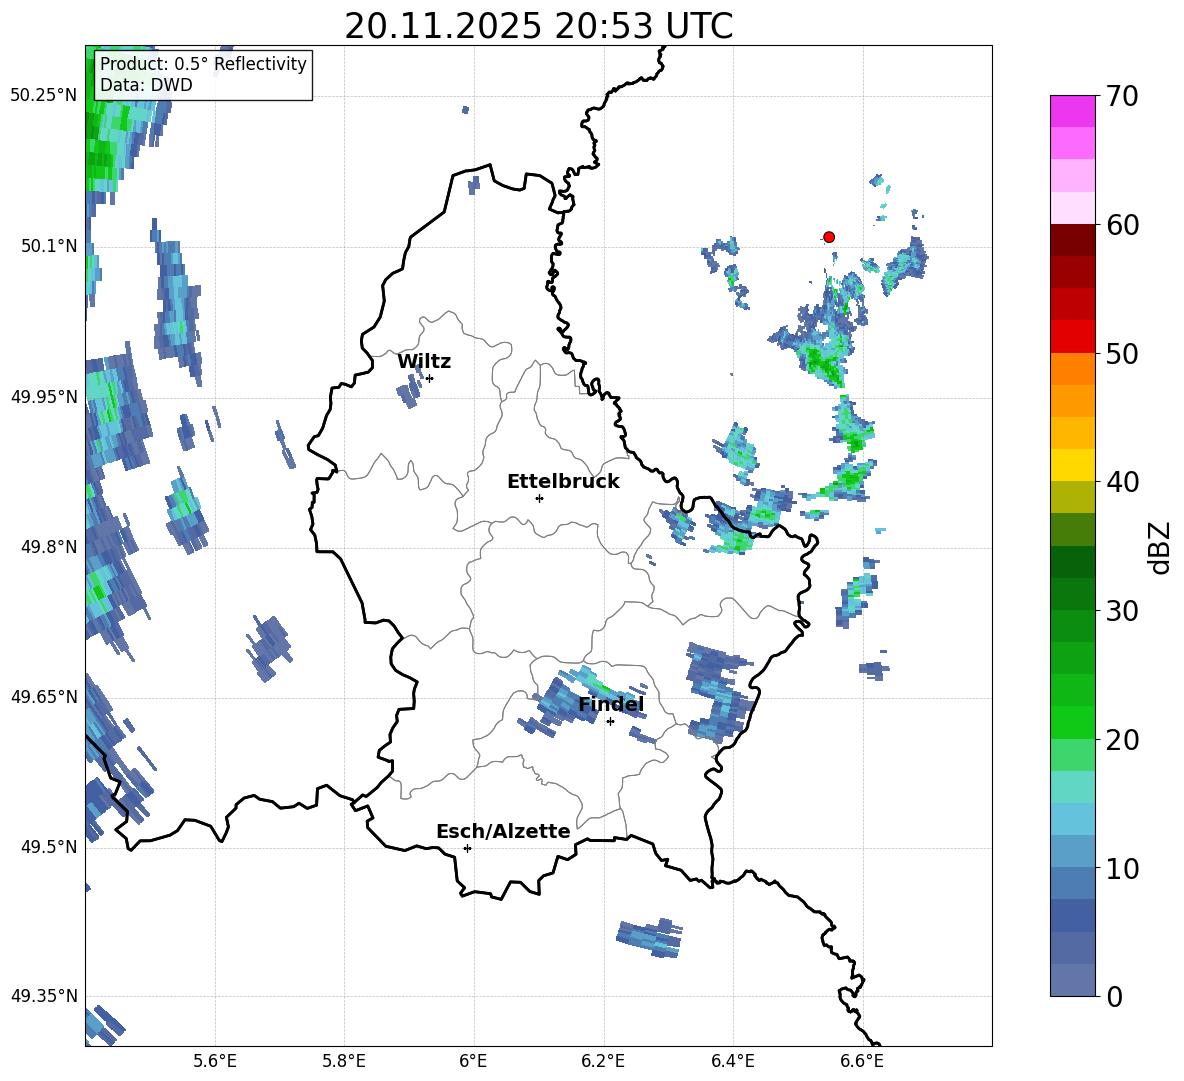This screenshot has height=1081, width=1184.
Task: Click the 50.25°N latitude label
Action: point(45,96)
